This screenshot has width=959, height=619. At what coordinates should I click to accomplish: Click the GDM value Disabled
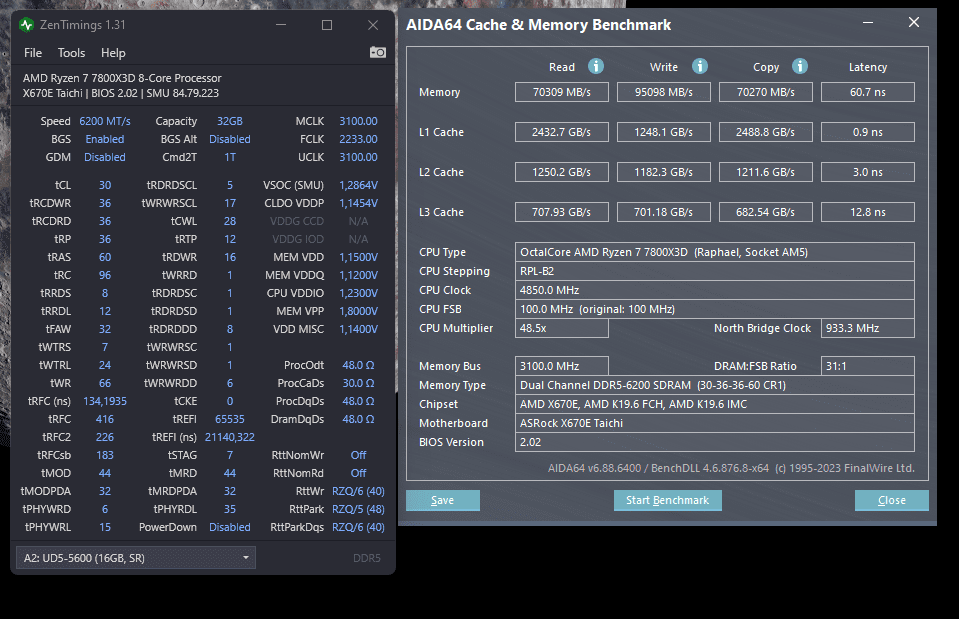(x=105, y=157)
